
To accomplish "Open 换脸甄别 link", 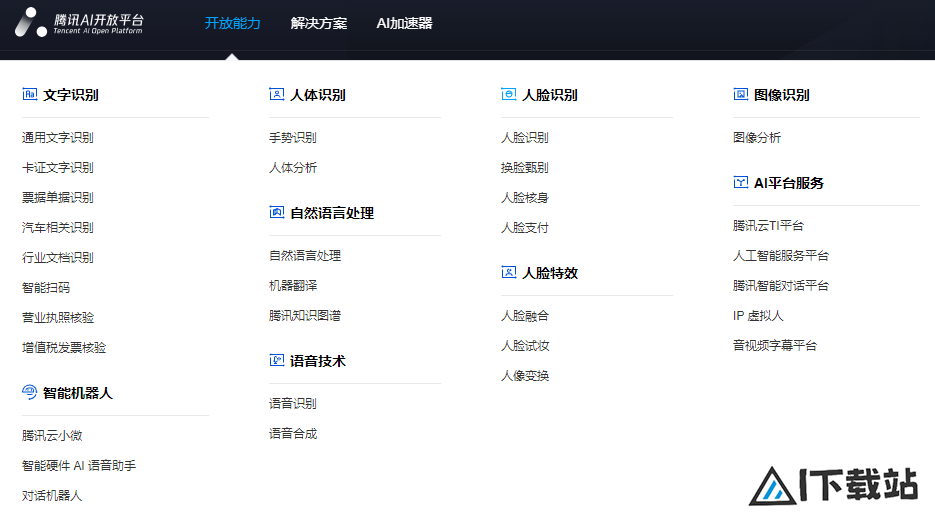I will (525, 167).
